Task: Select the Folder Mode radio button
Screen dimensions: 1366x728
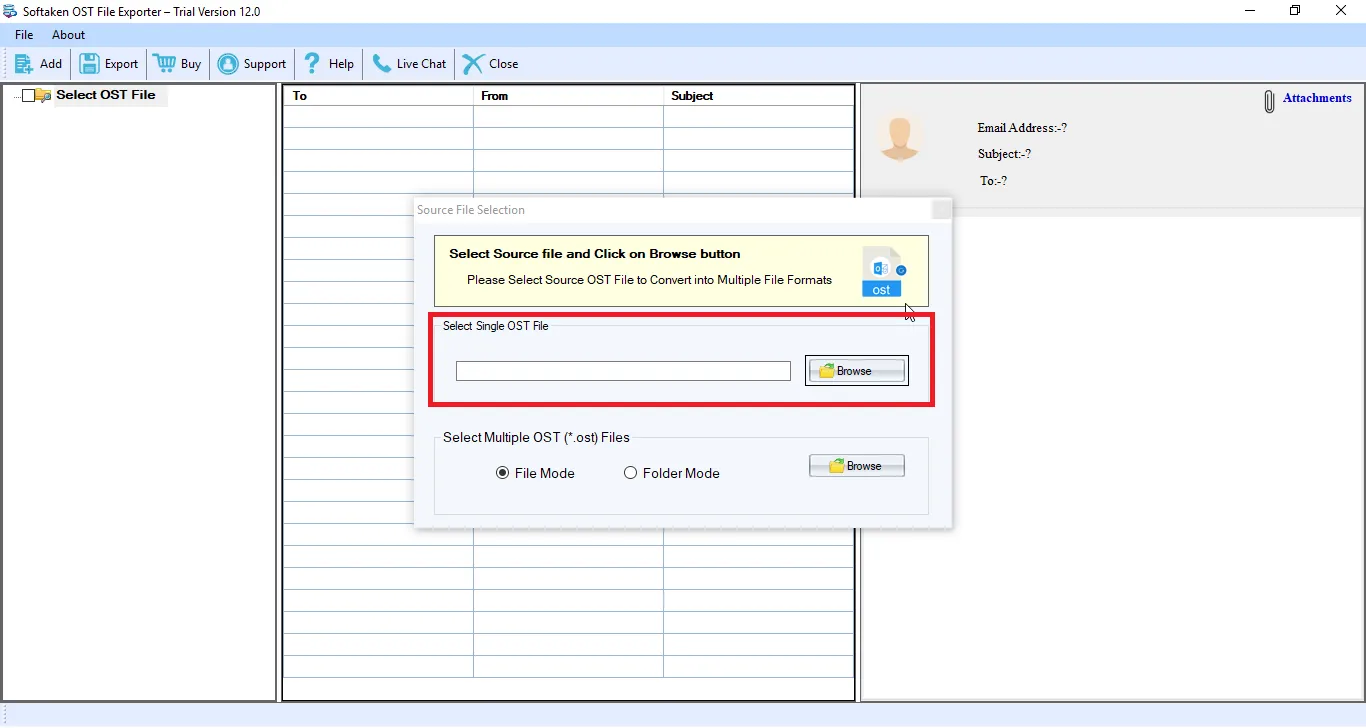Action: click(631, 473)
